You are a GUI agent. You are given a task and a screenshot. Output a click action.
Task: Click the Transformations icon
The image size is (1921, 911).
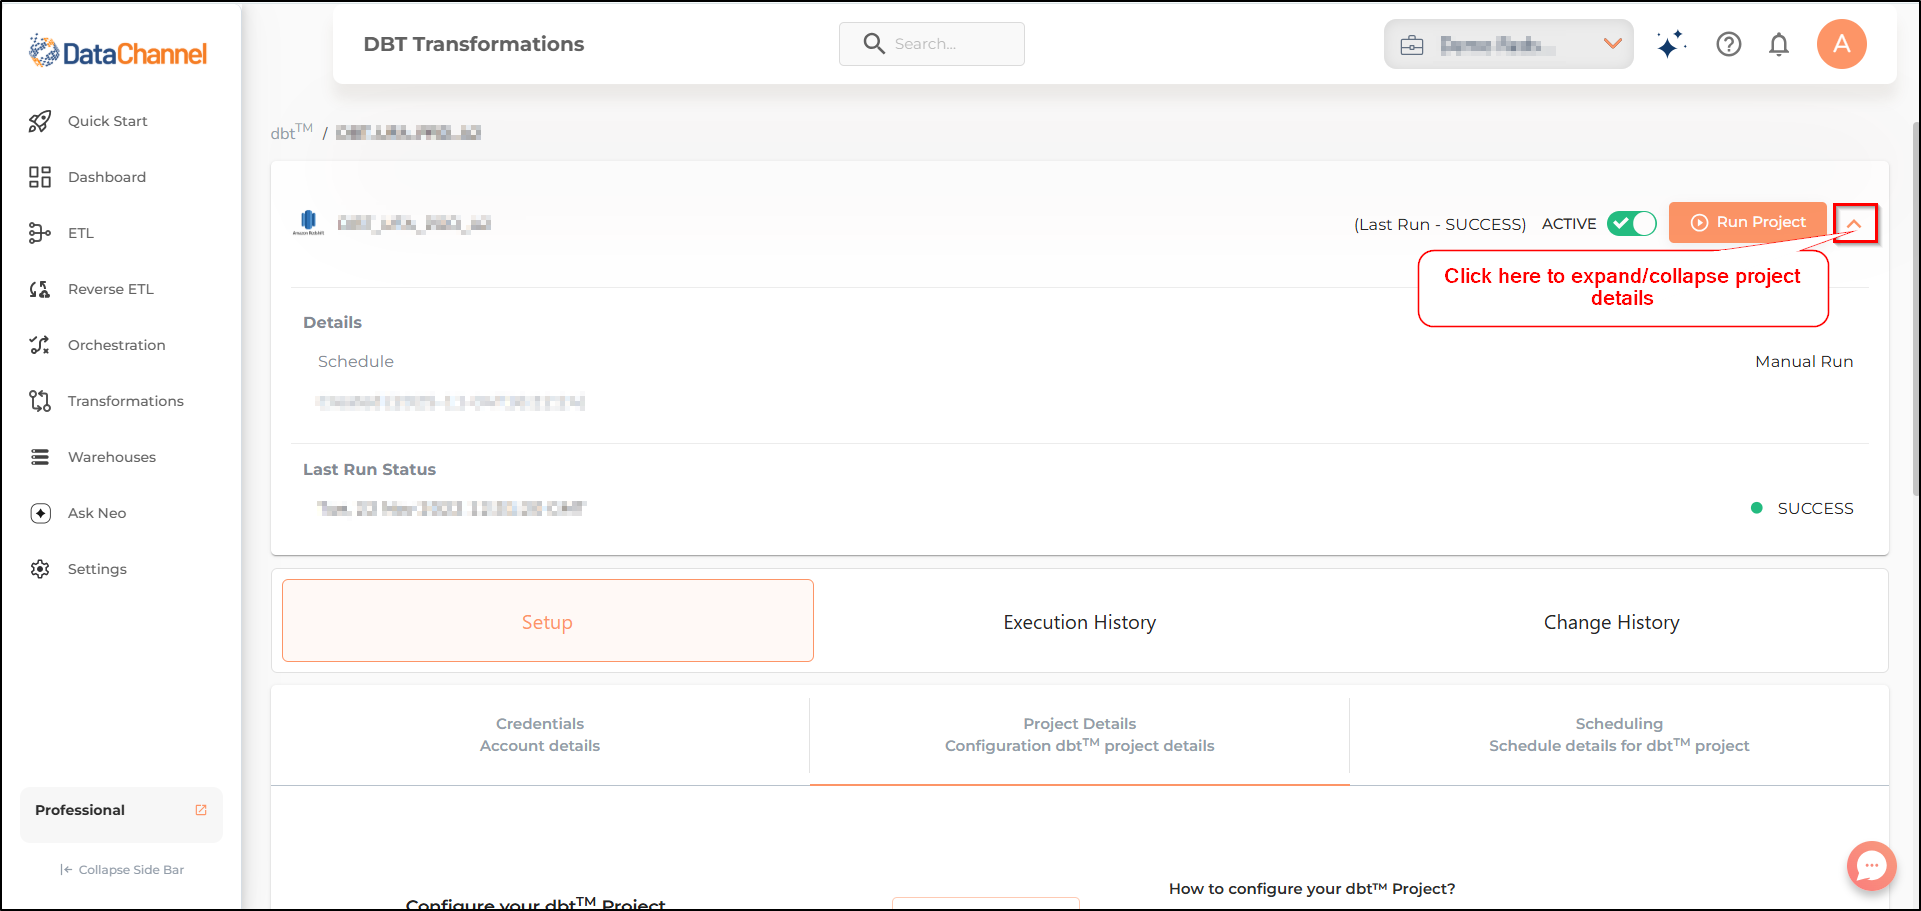tap(40, 401)
